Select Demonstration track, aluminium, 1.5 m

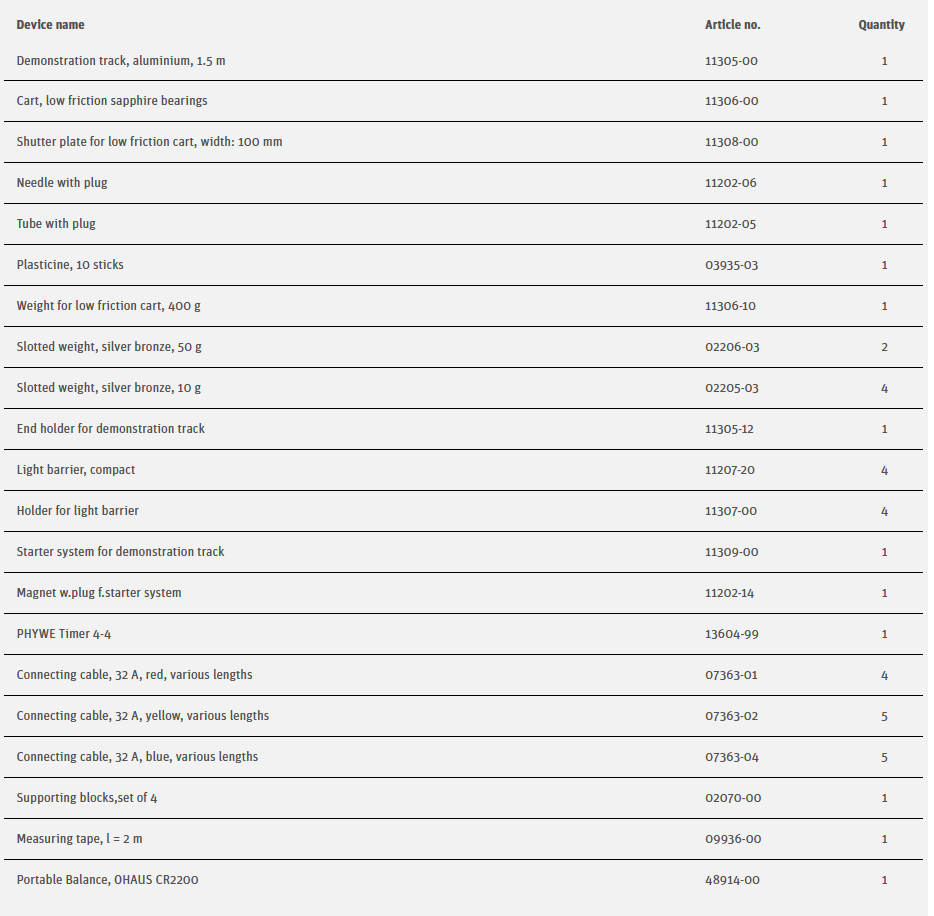click(121, 61)
